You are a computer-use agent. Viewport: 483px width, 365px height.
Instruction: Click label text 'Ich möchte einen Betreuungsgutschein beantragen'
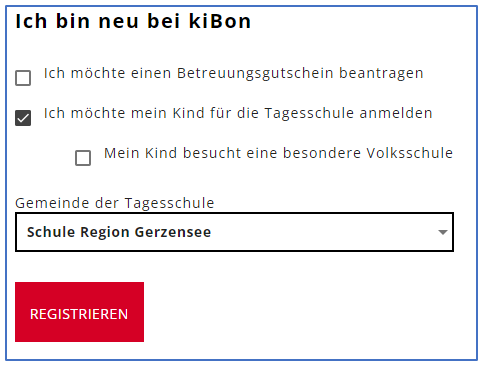pos(234,74)
